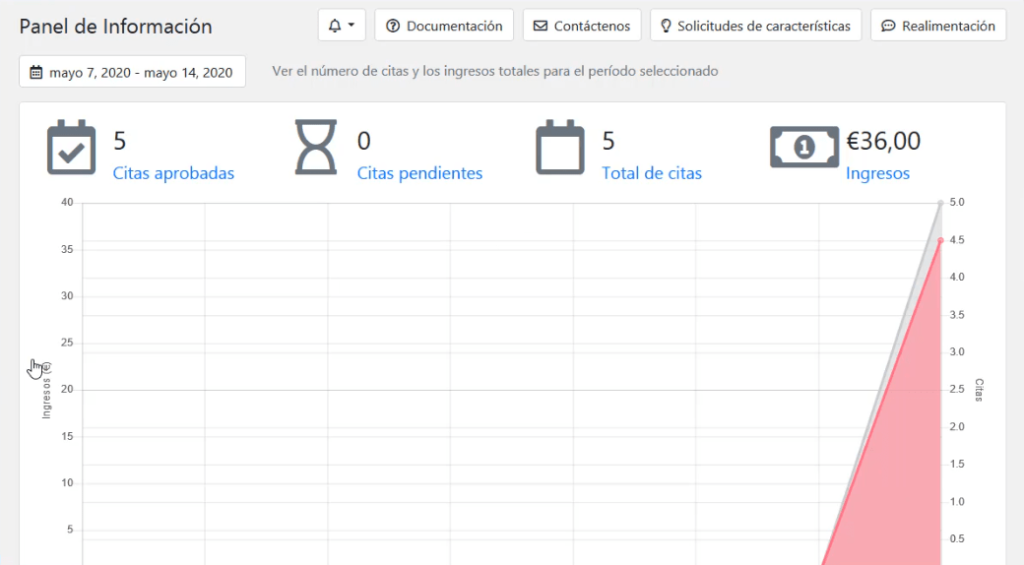Screen dimensions: 1024x565
Task: Click the pending appointments count 0
Action: tap(364, 141)
